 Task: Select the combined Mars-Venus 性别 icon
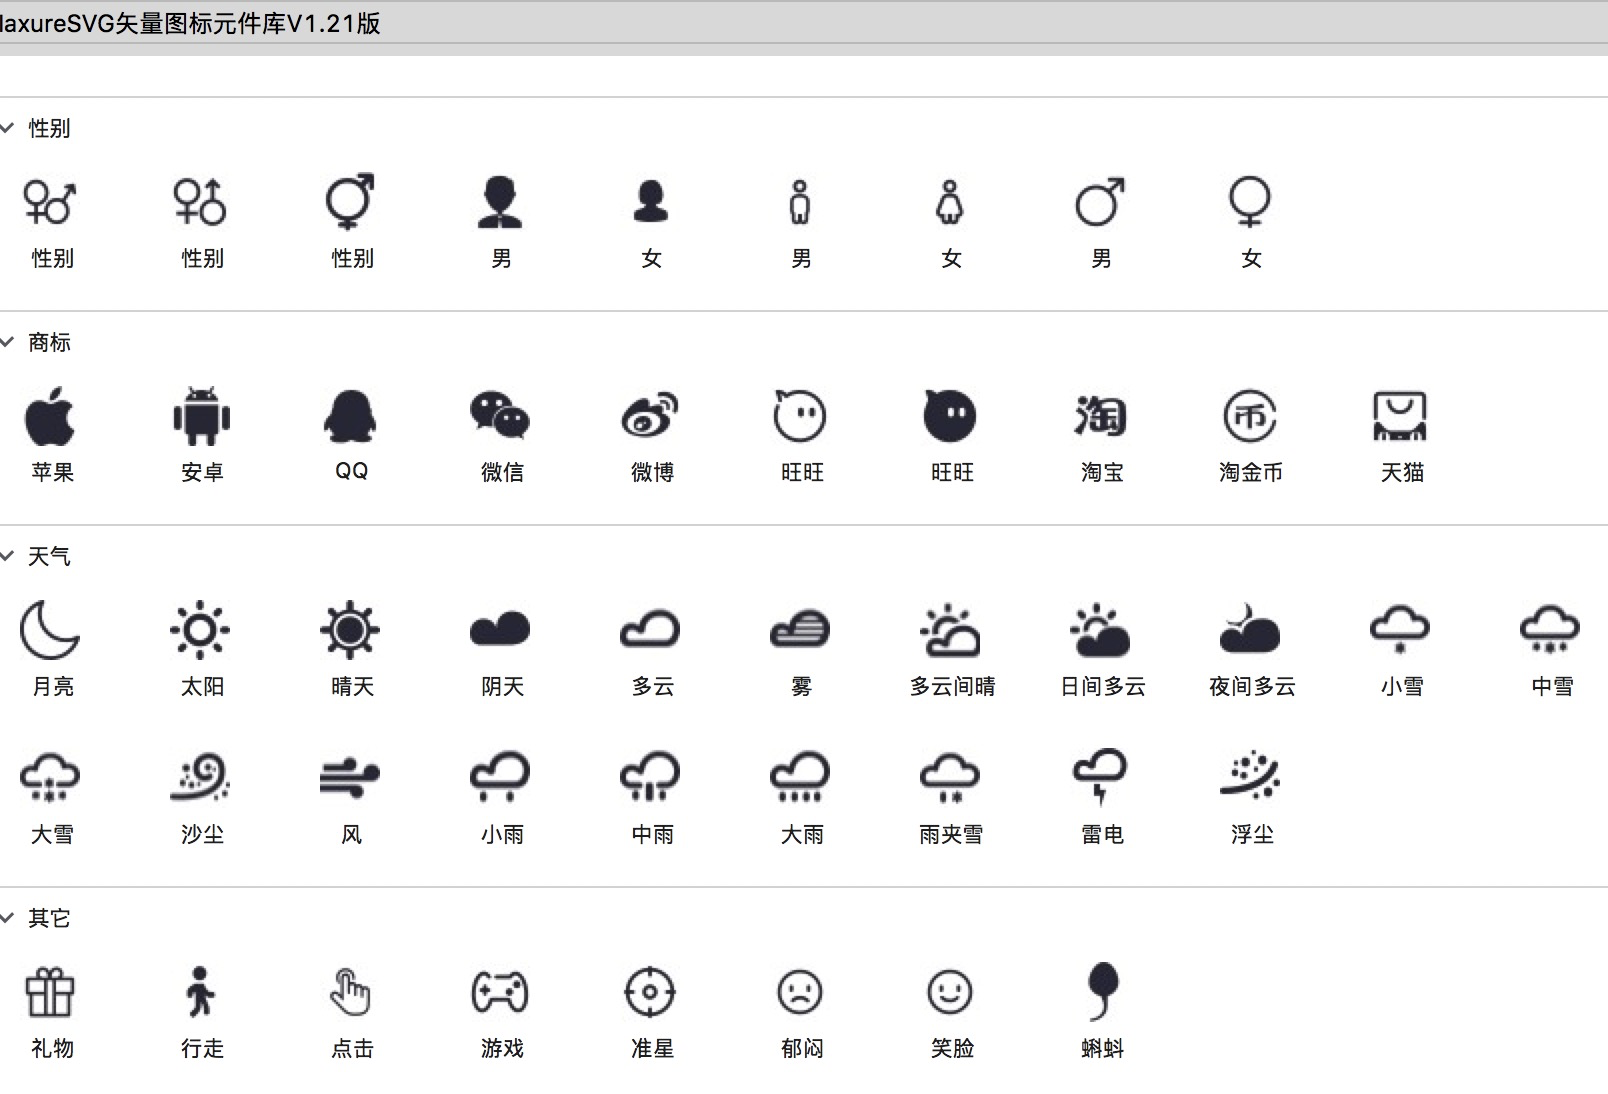350,201
